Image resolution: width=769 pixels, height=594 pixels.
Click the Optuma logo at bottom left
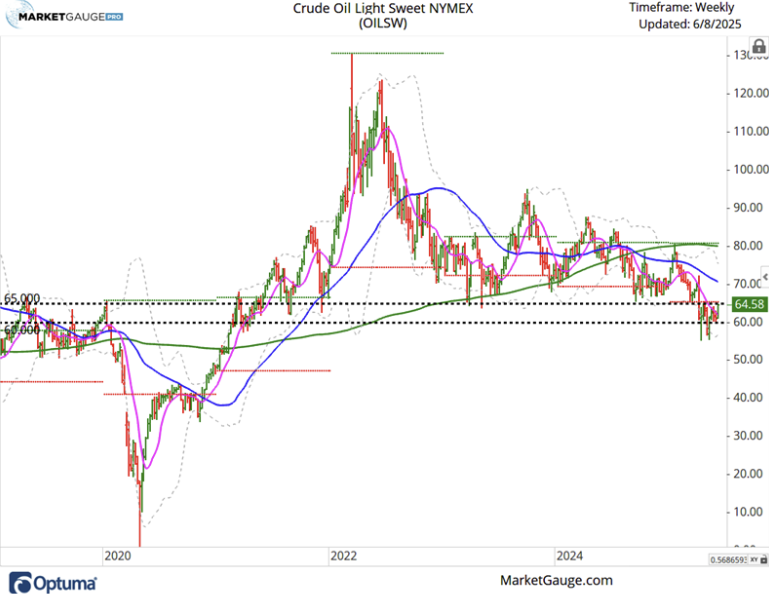coord(54,582)
